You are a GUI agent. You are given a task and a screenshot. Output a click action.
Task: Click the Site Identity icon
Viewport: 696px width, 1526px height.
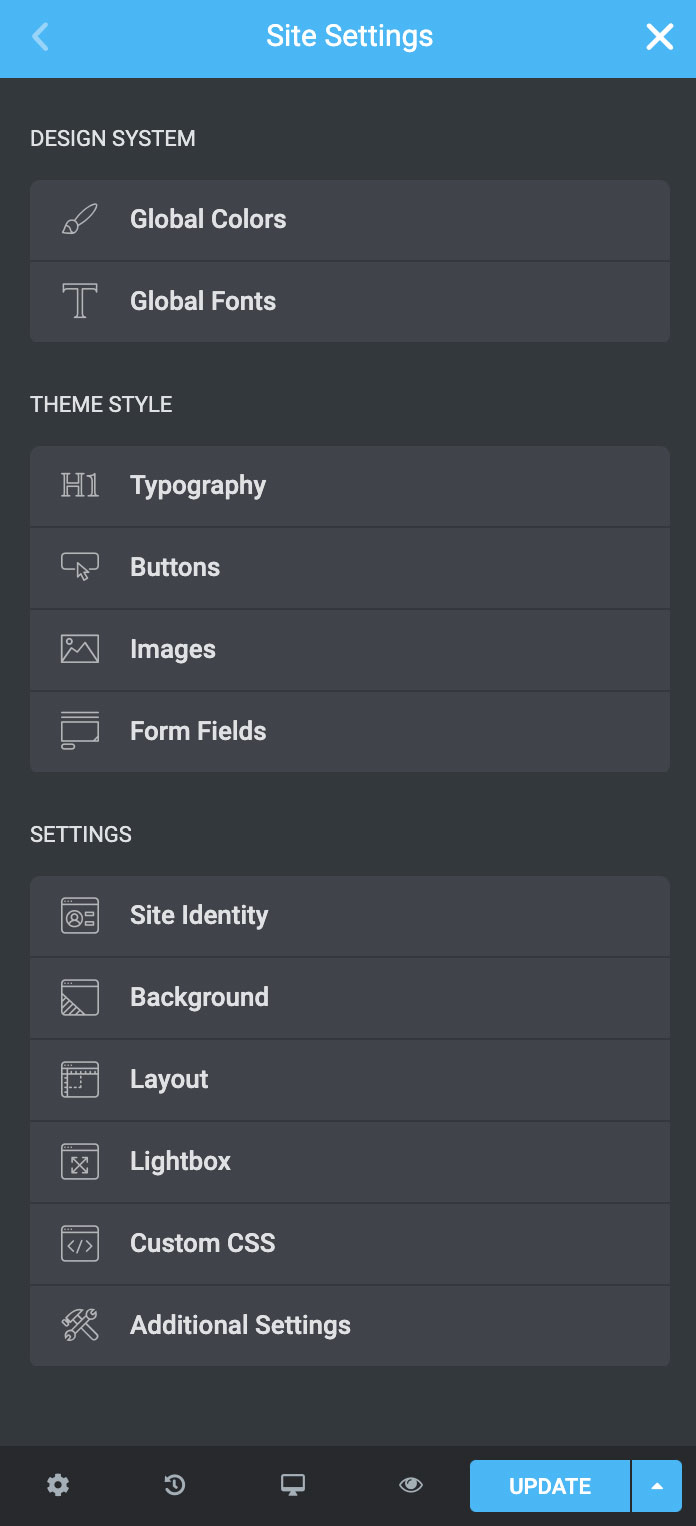pos(80,916)
